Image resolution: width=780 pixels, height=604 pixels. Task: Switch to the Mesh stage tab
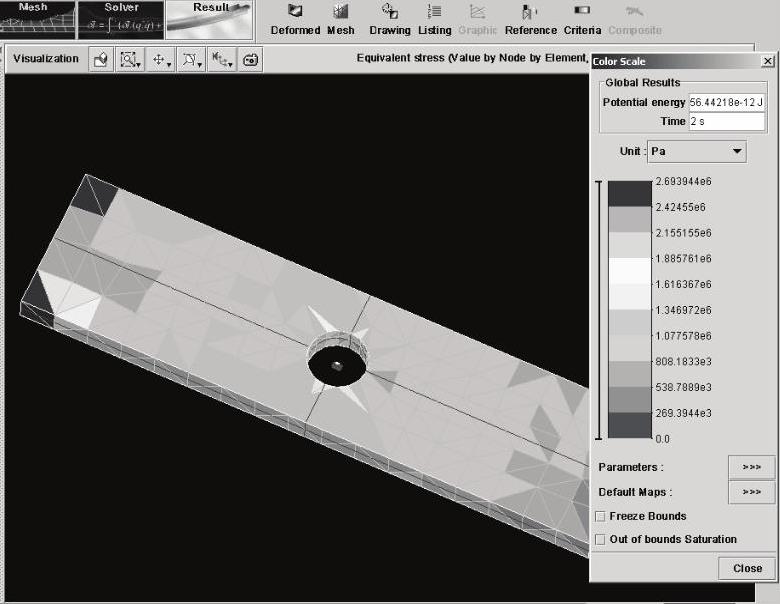[37, 19]
